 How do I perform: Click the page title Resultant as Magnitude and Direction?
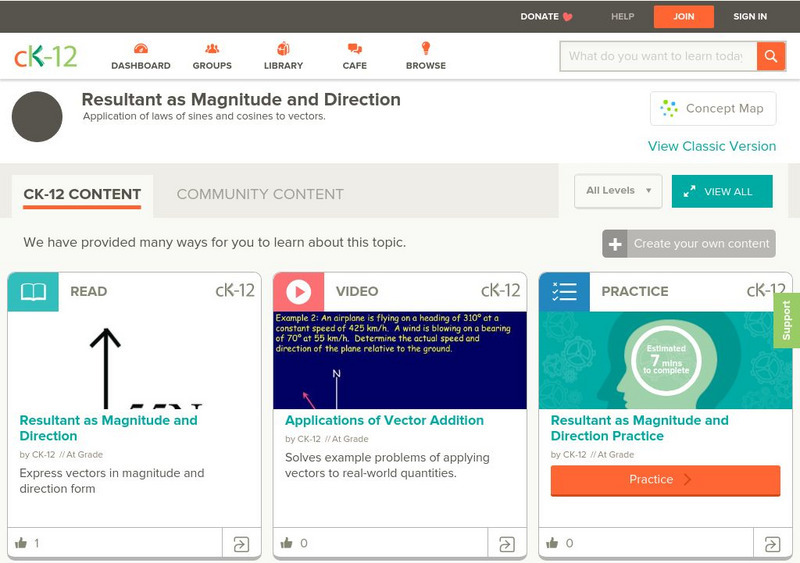(241, 100)
